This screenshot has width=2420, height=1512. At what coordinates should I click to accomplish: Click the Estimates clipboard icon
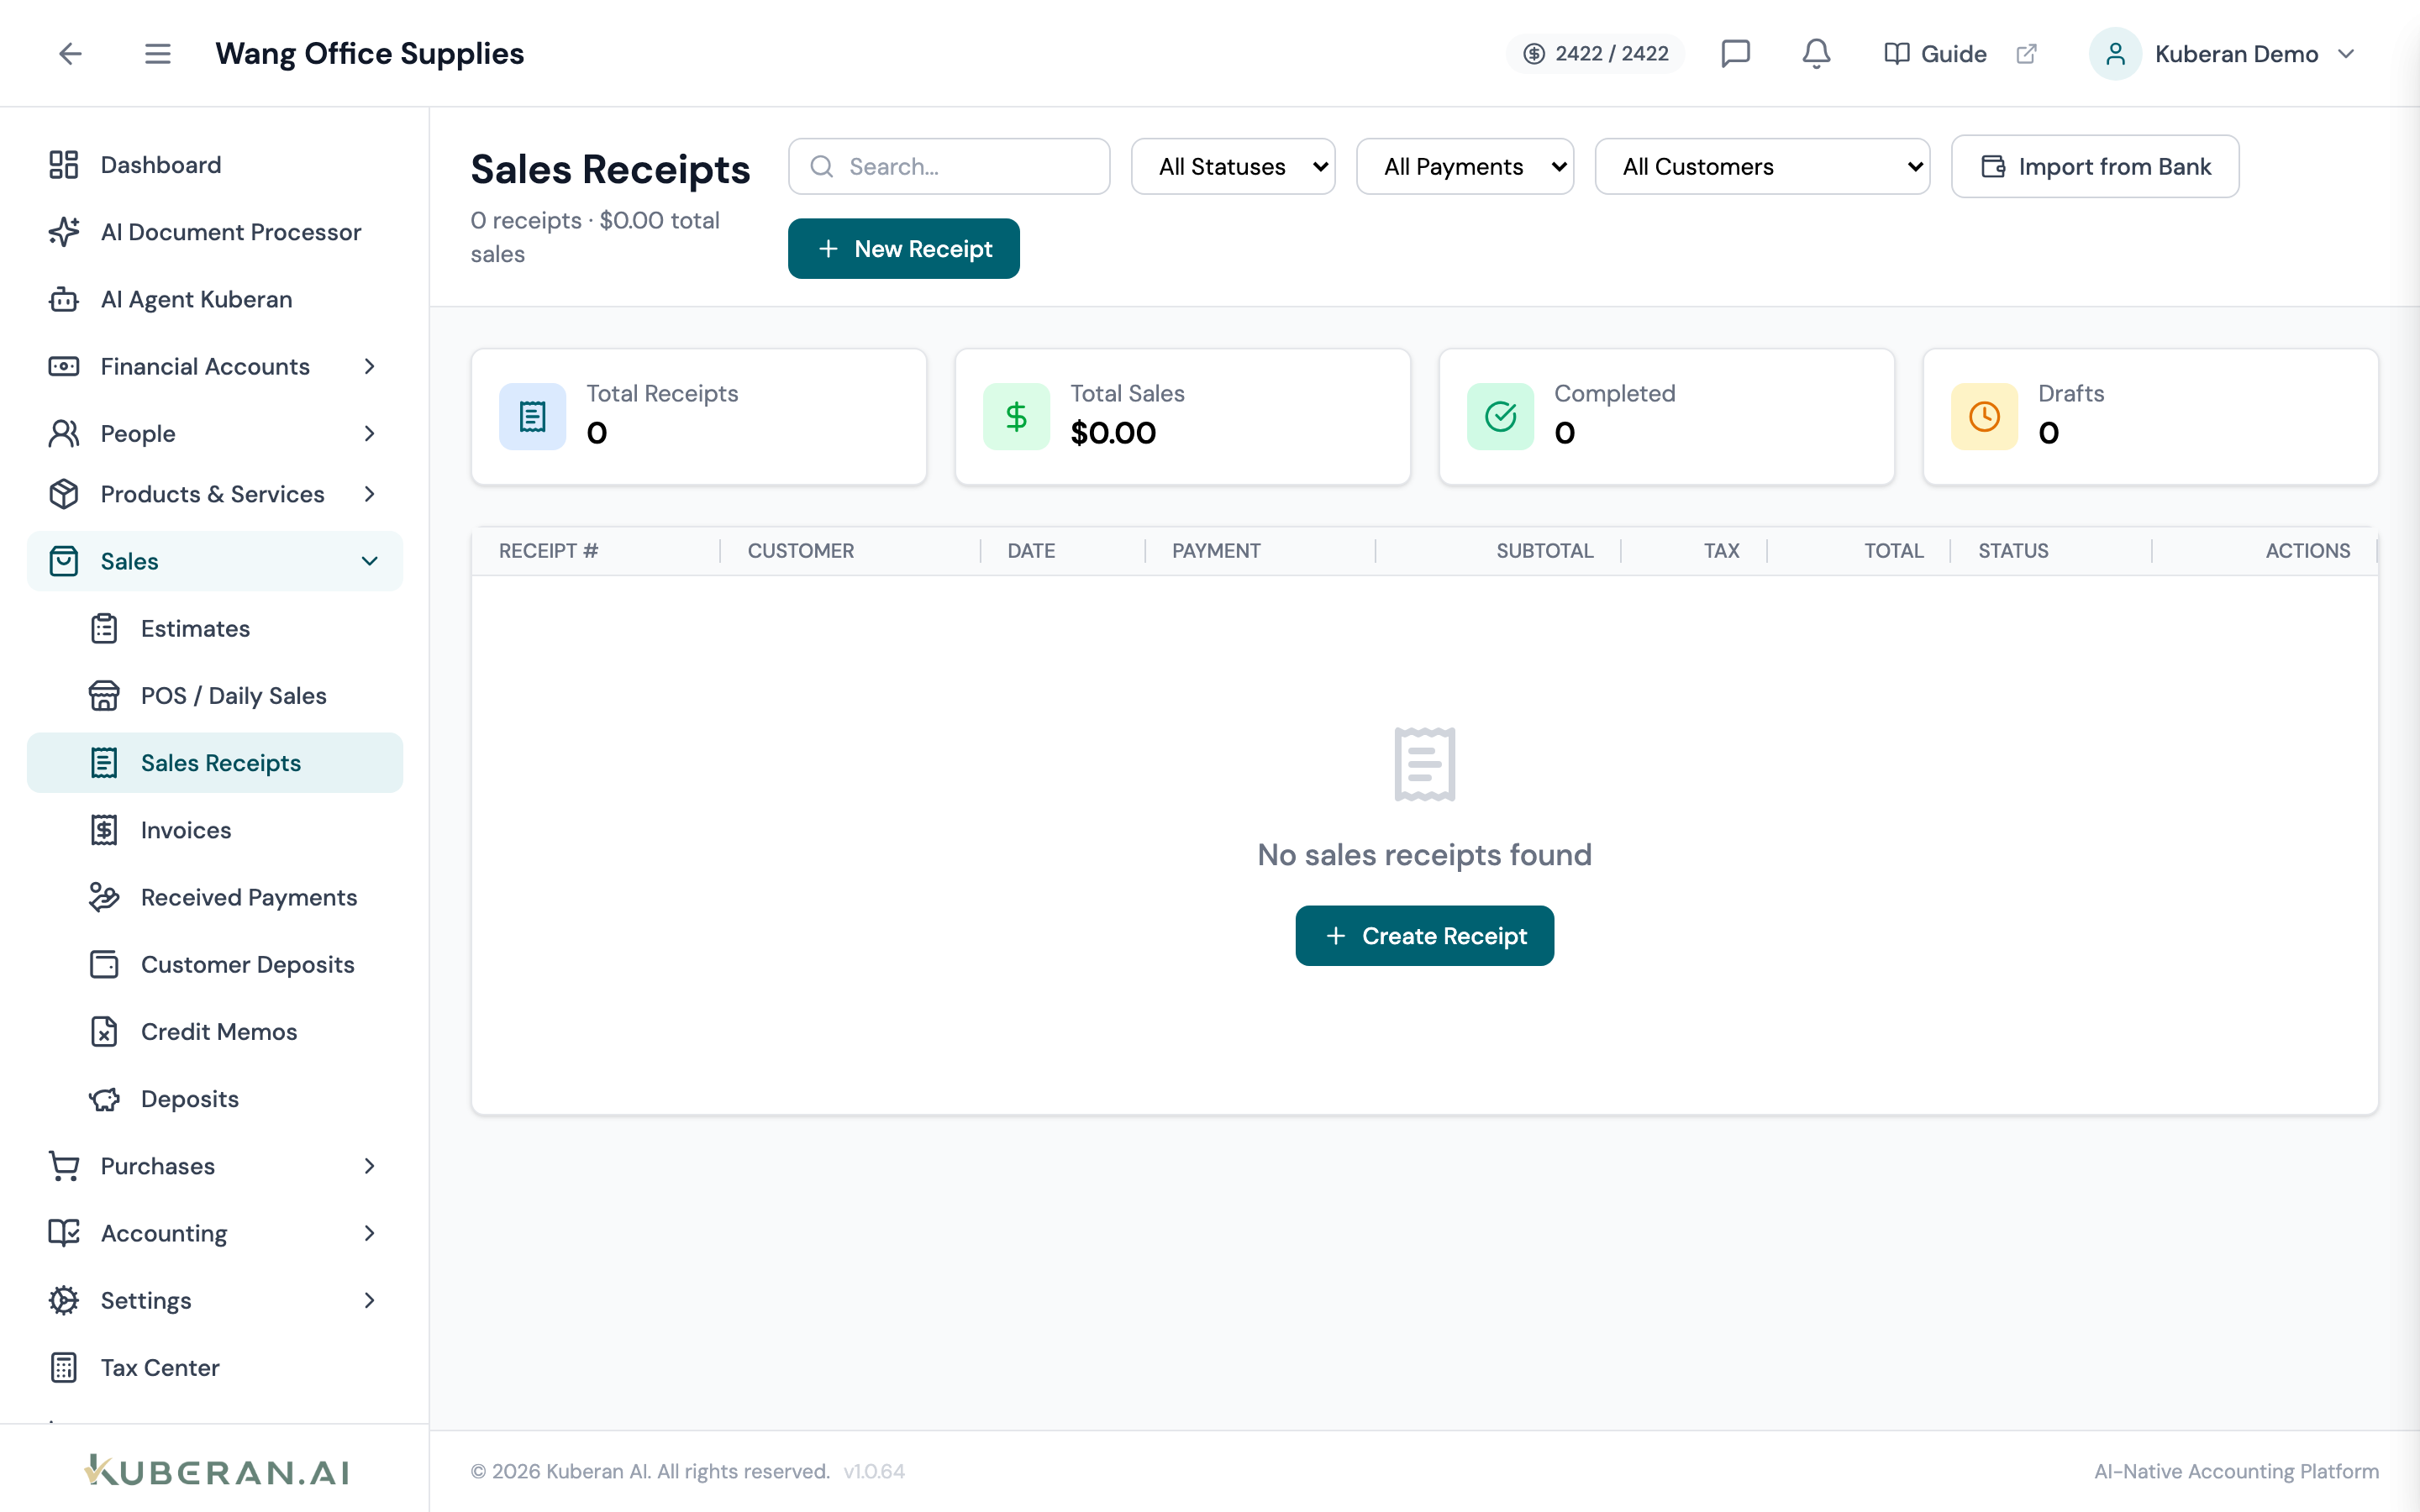coord(104,628)
